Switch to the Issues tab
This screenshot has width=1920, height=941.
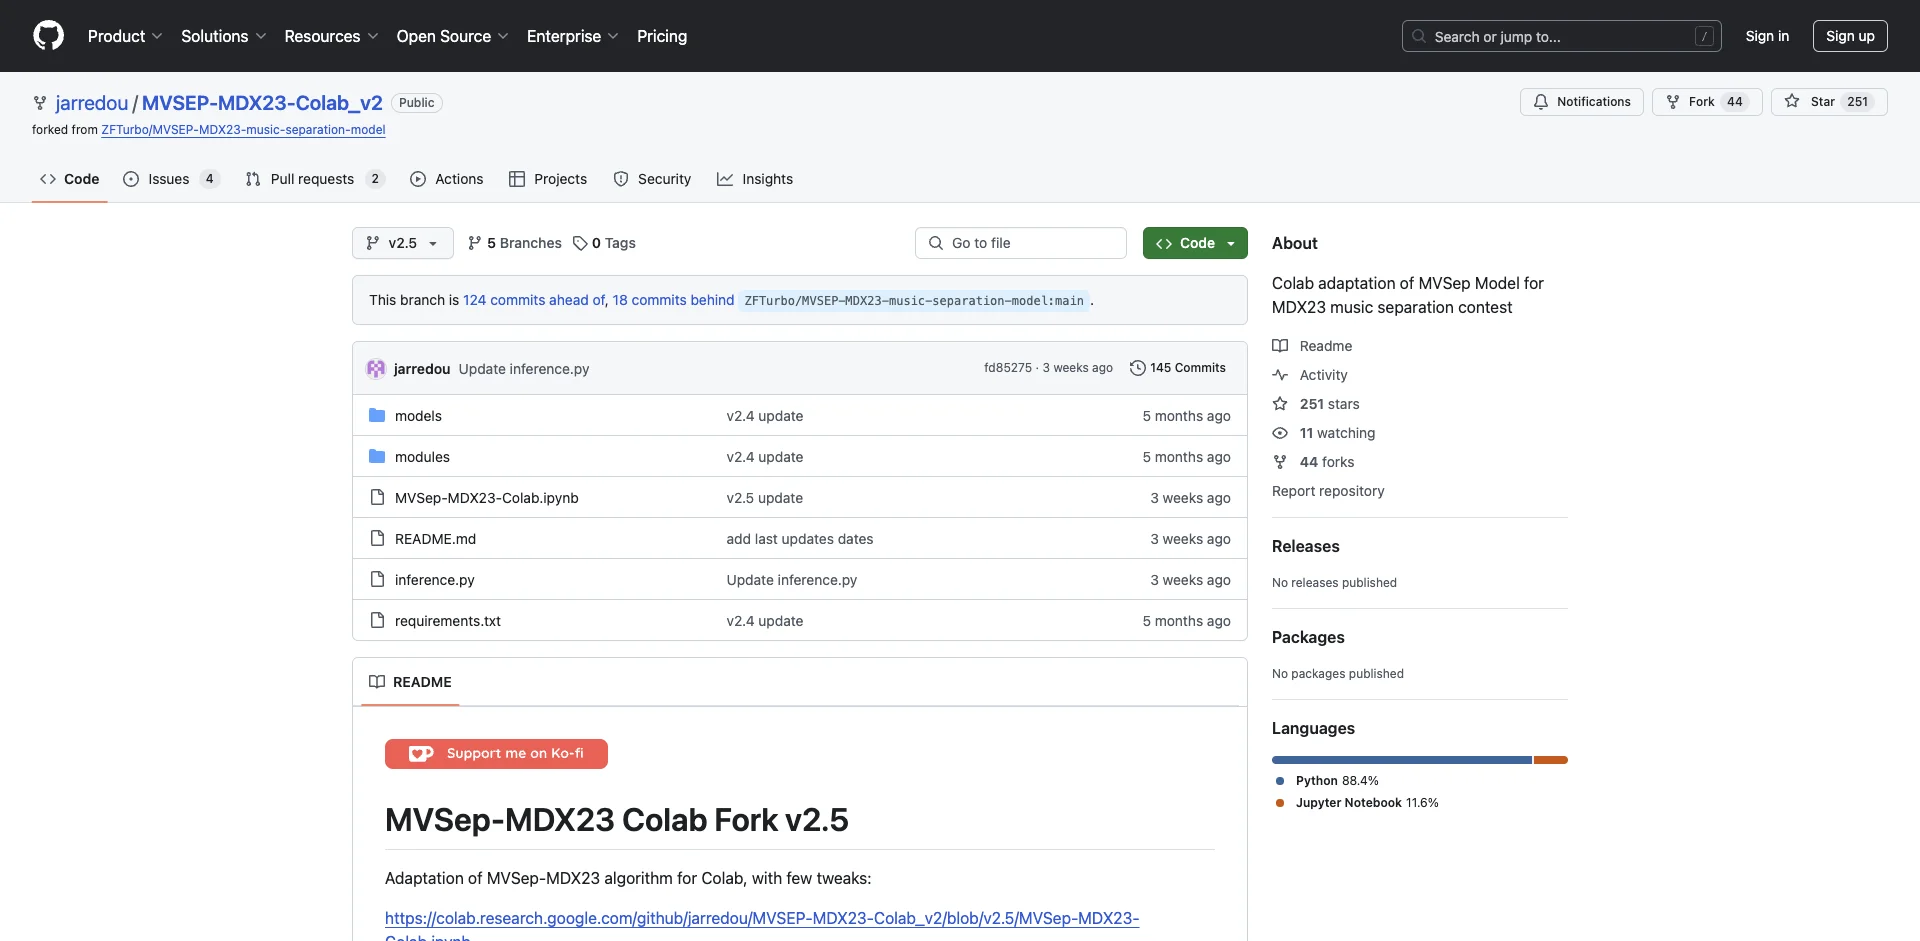click(171, 179)
